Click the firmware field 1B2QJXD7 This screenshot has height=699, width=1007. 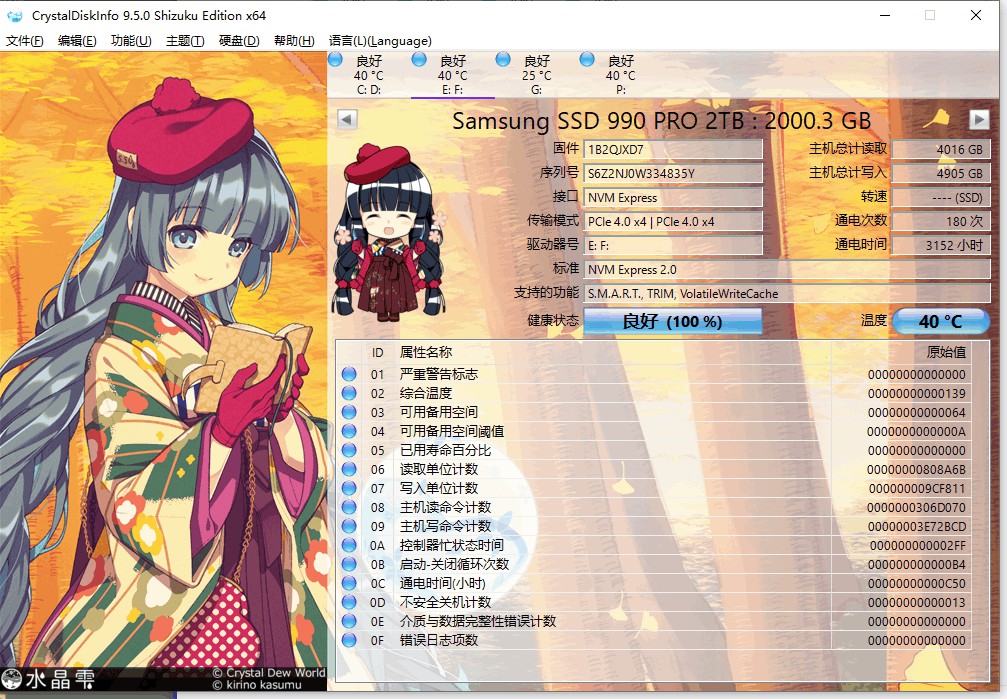672,150
